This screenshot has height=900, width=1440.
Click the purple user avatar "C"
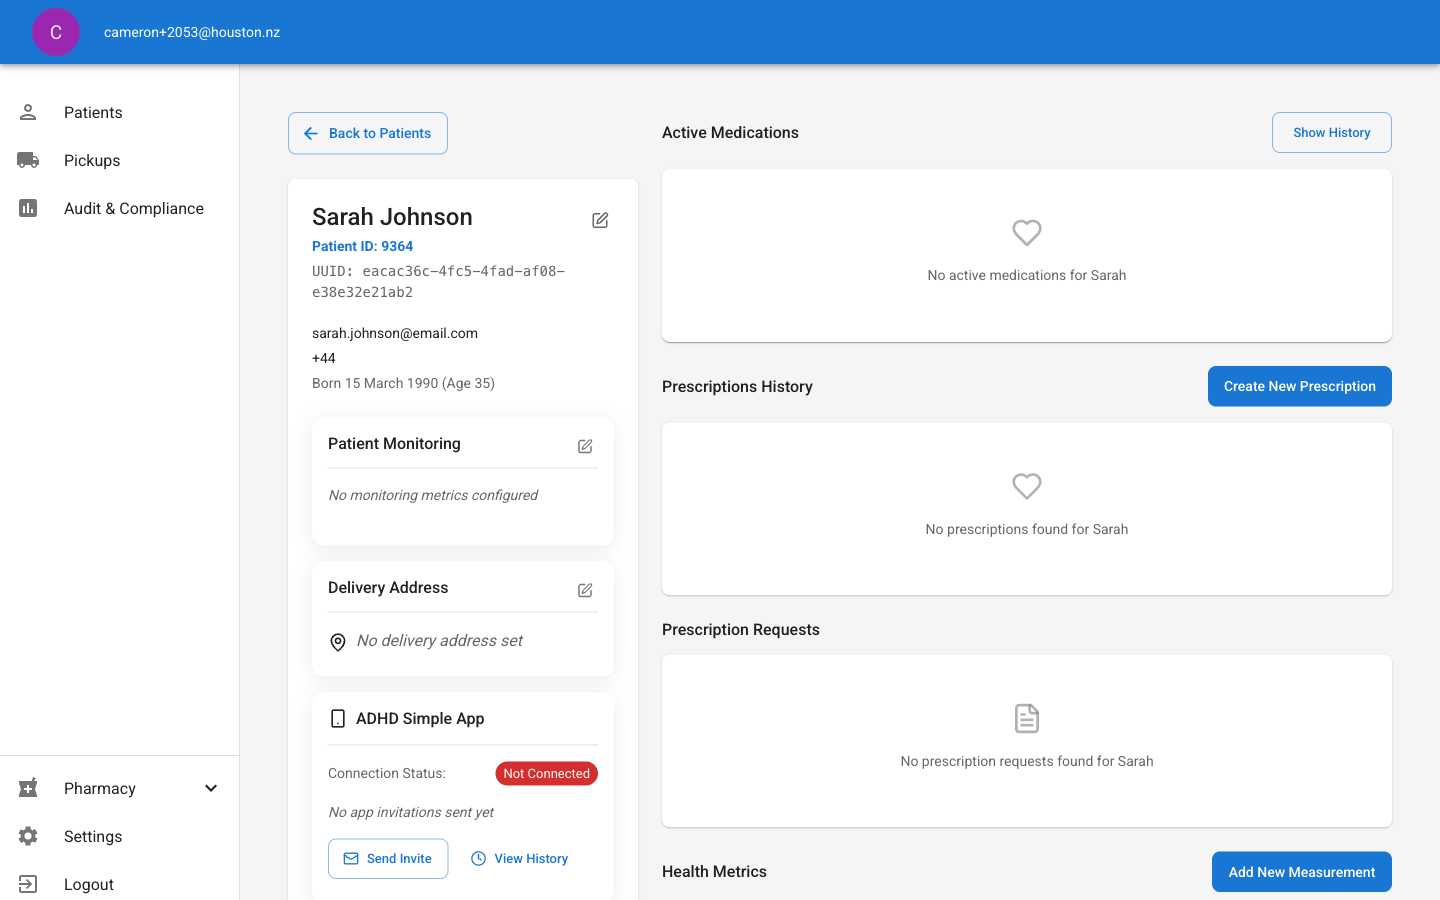(x=56, y=32)
